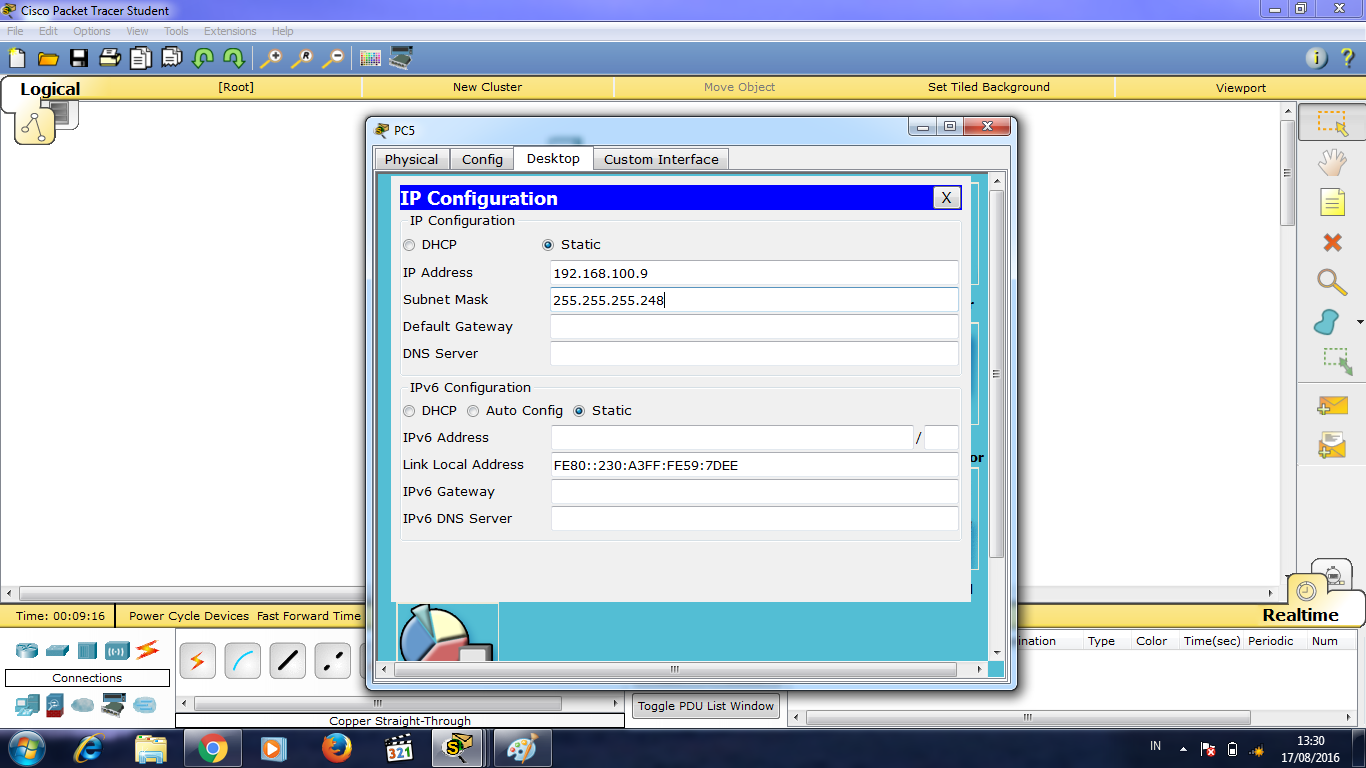
Task: Select the Inspect magnifier tool
Action: tap(1332, 282)
